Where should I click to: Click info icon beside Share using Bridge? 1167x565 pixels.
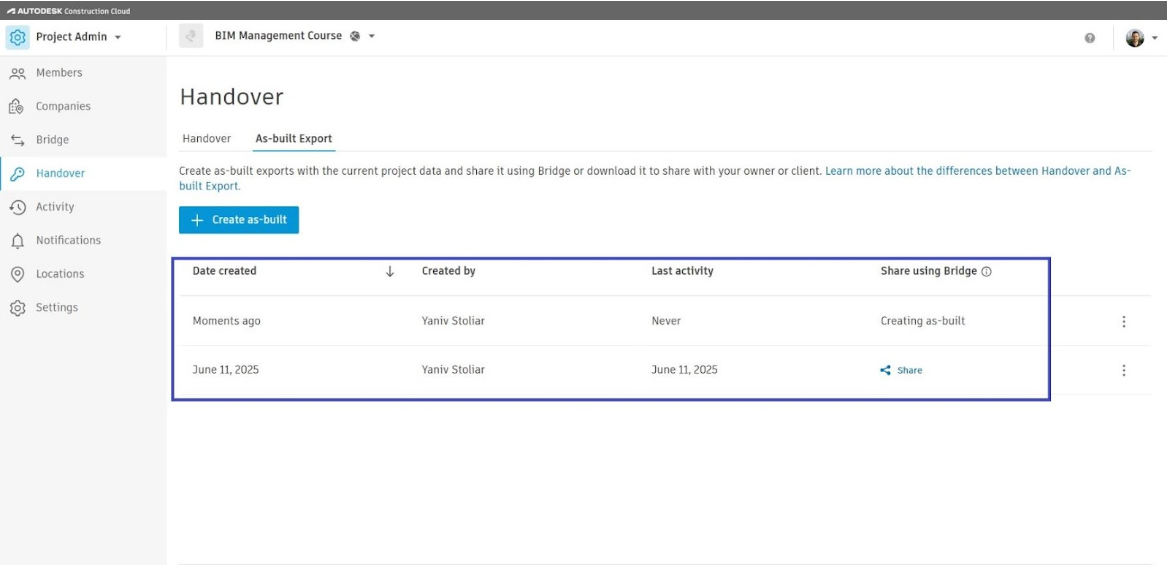[987, 272]
